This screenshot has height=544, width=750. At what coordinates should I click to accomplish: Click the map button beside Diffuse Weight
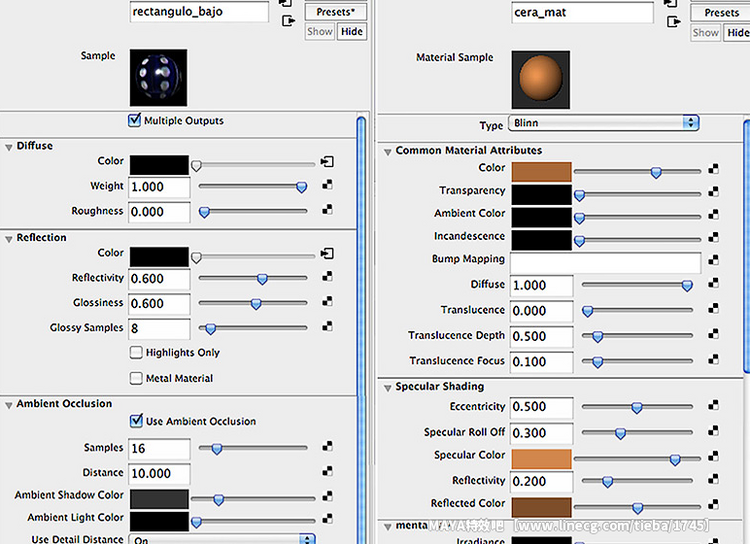(327, 185)
